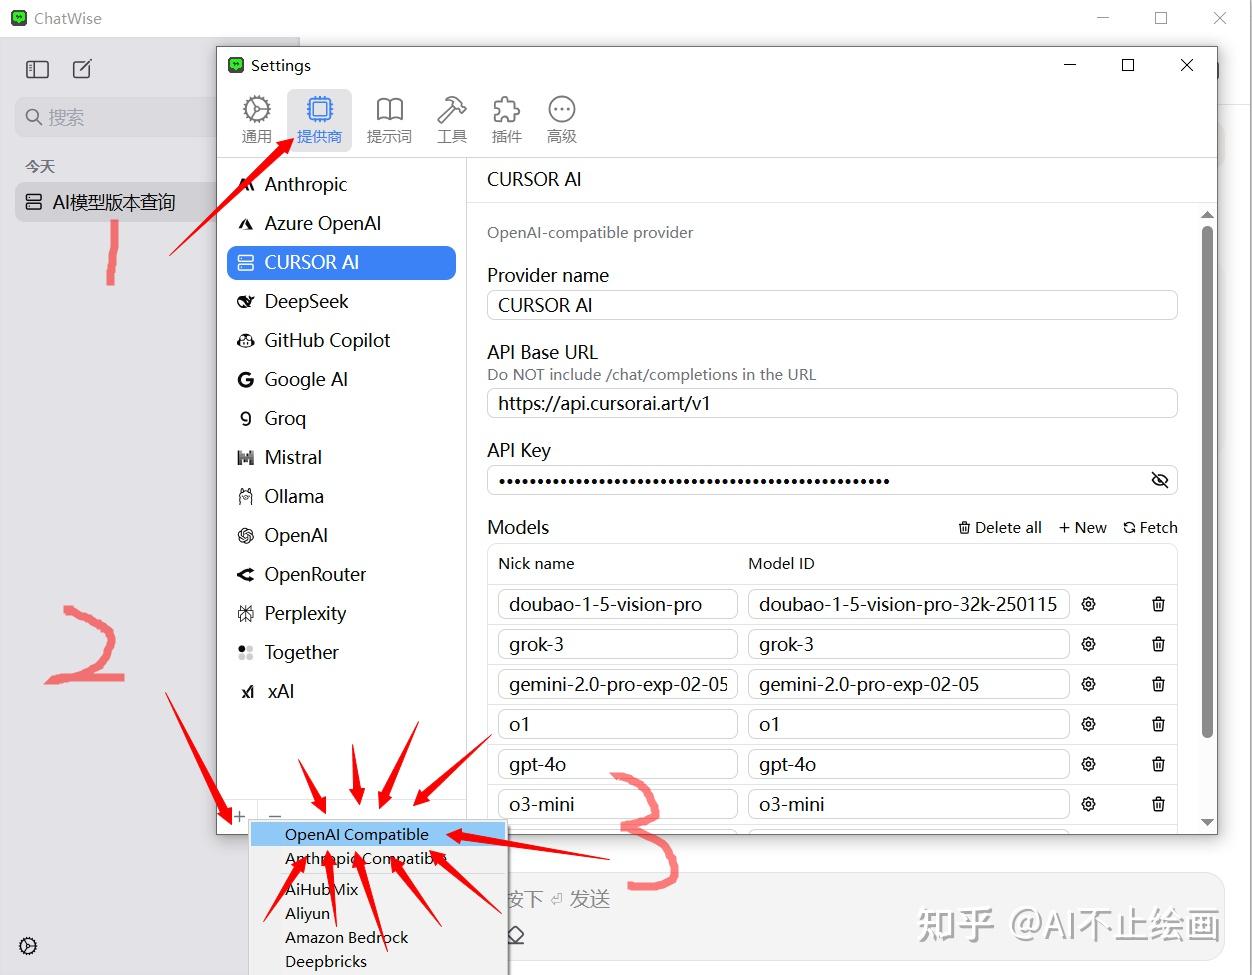Open the 通用 (General) settings icon
This screenshot has width=1252, height=975.
click(x=257, y=118)
